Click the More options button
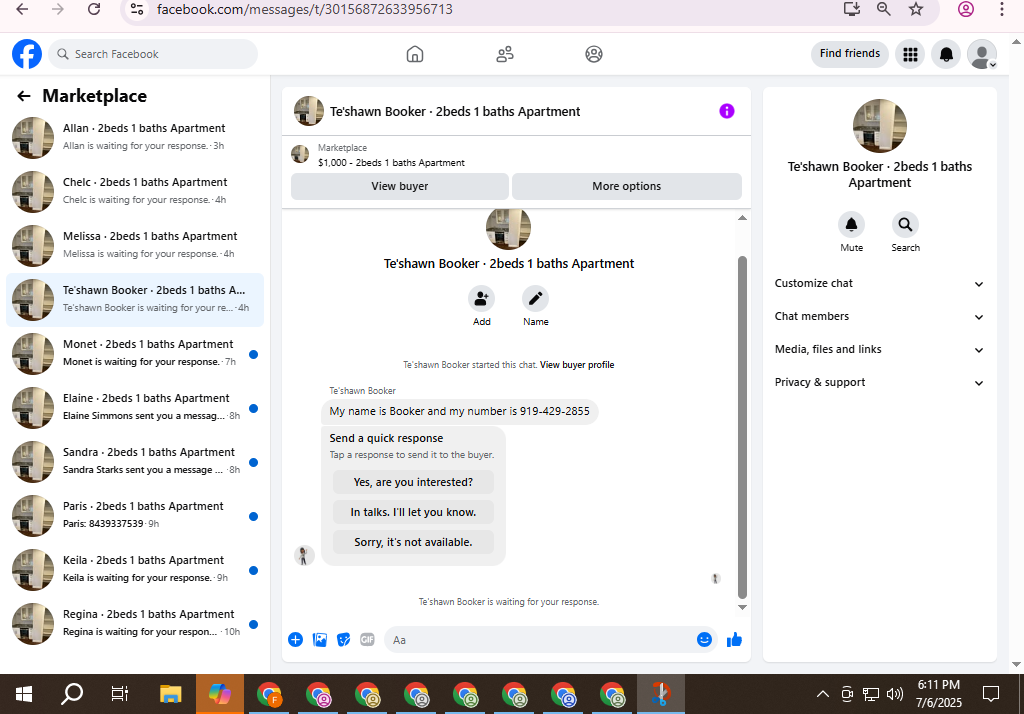1024x714 pixels. click(x=626, y=186)
